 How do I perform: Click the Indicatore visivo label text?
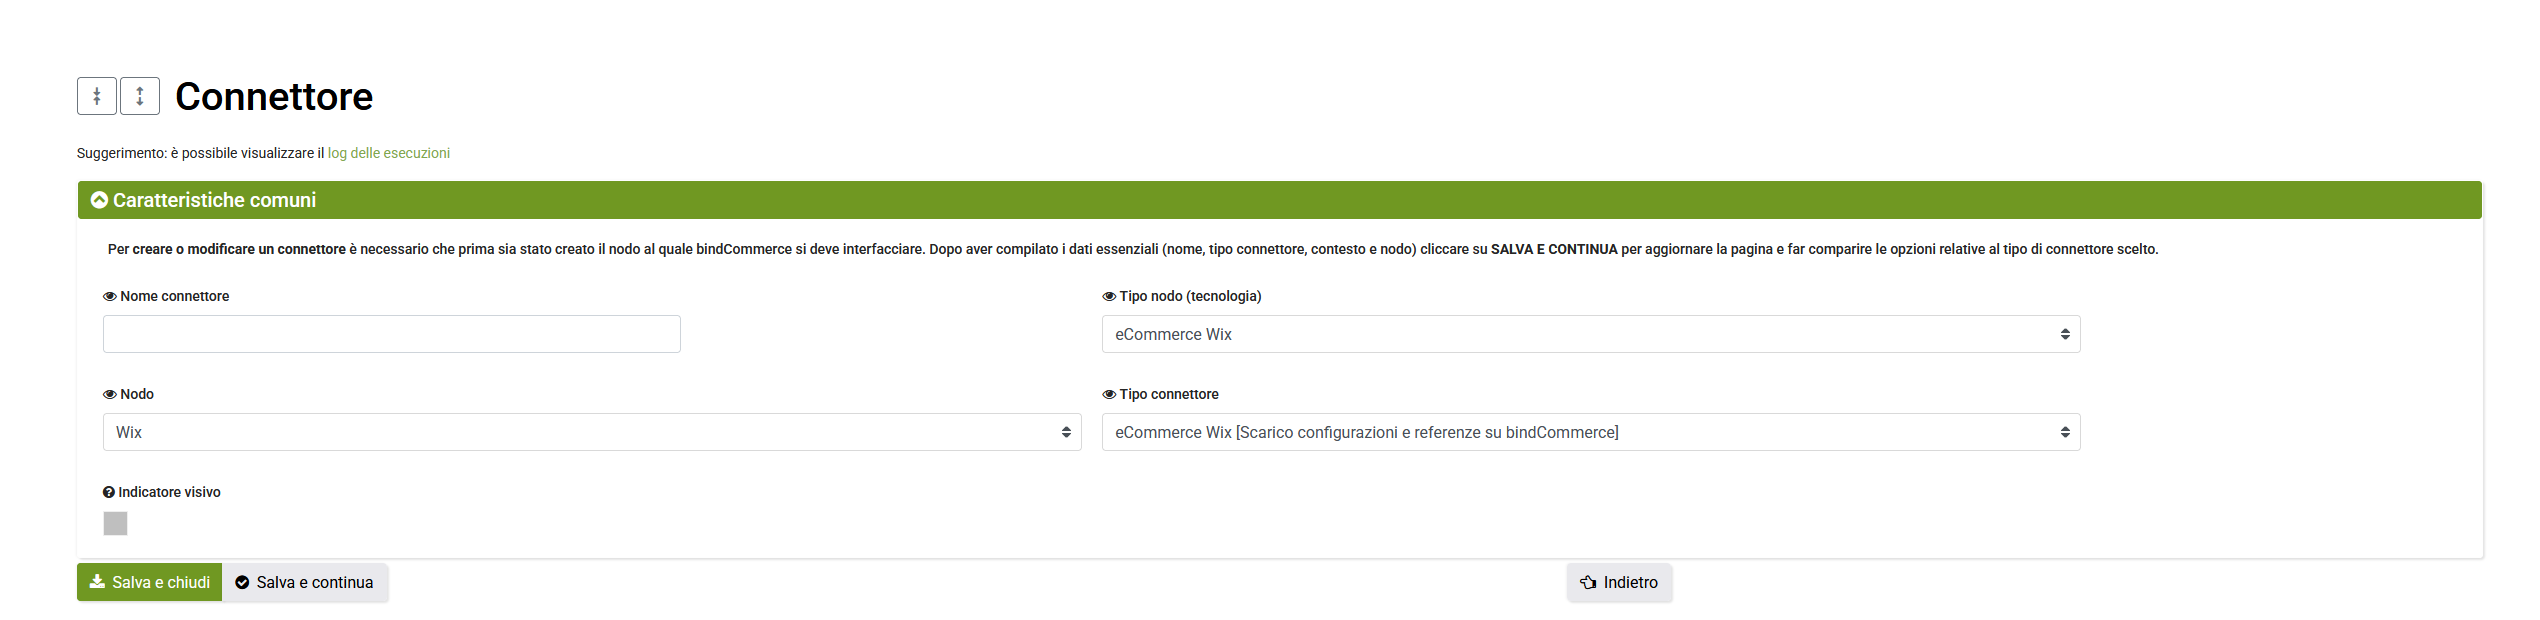(x=169, y=493)
